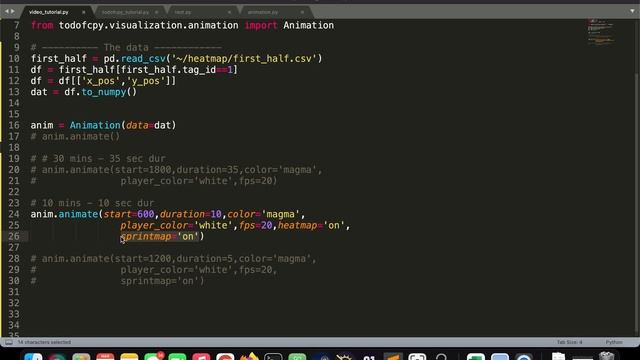Click the '~/heatmap/first_half.csv' string

244,59
